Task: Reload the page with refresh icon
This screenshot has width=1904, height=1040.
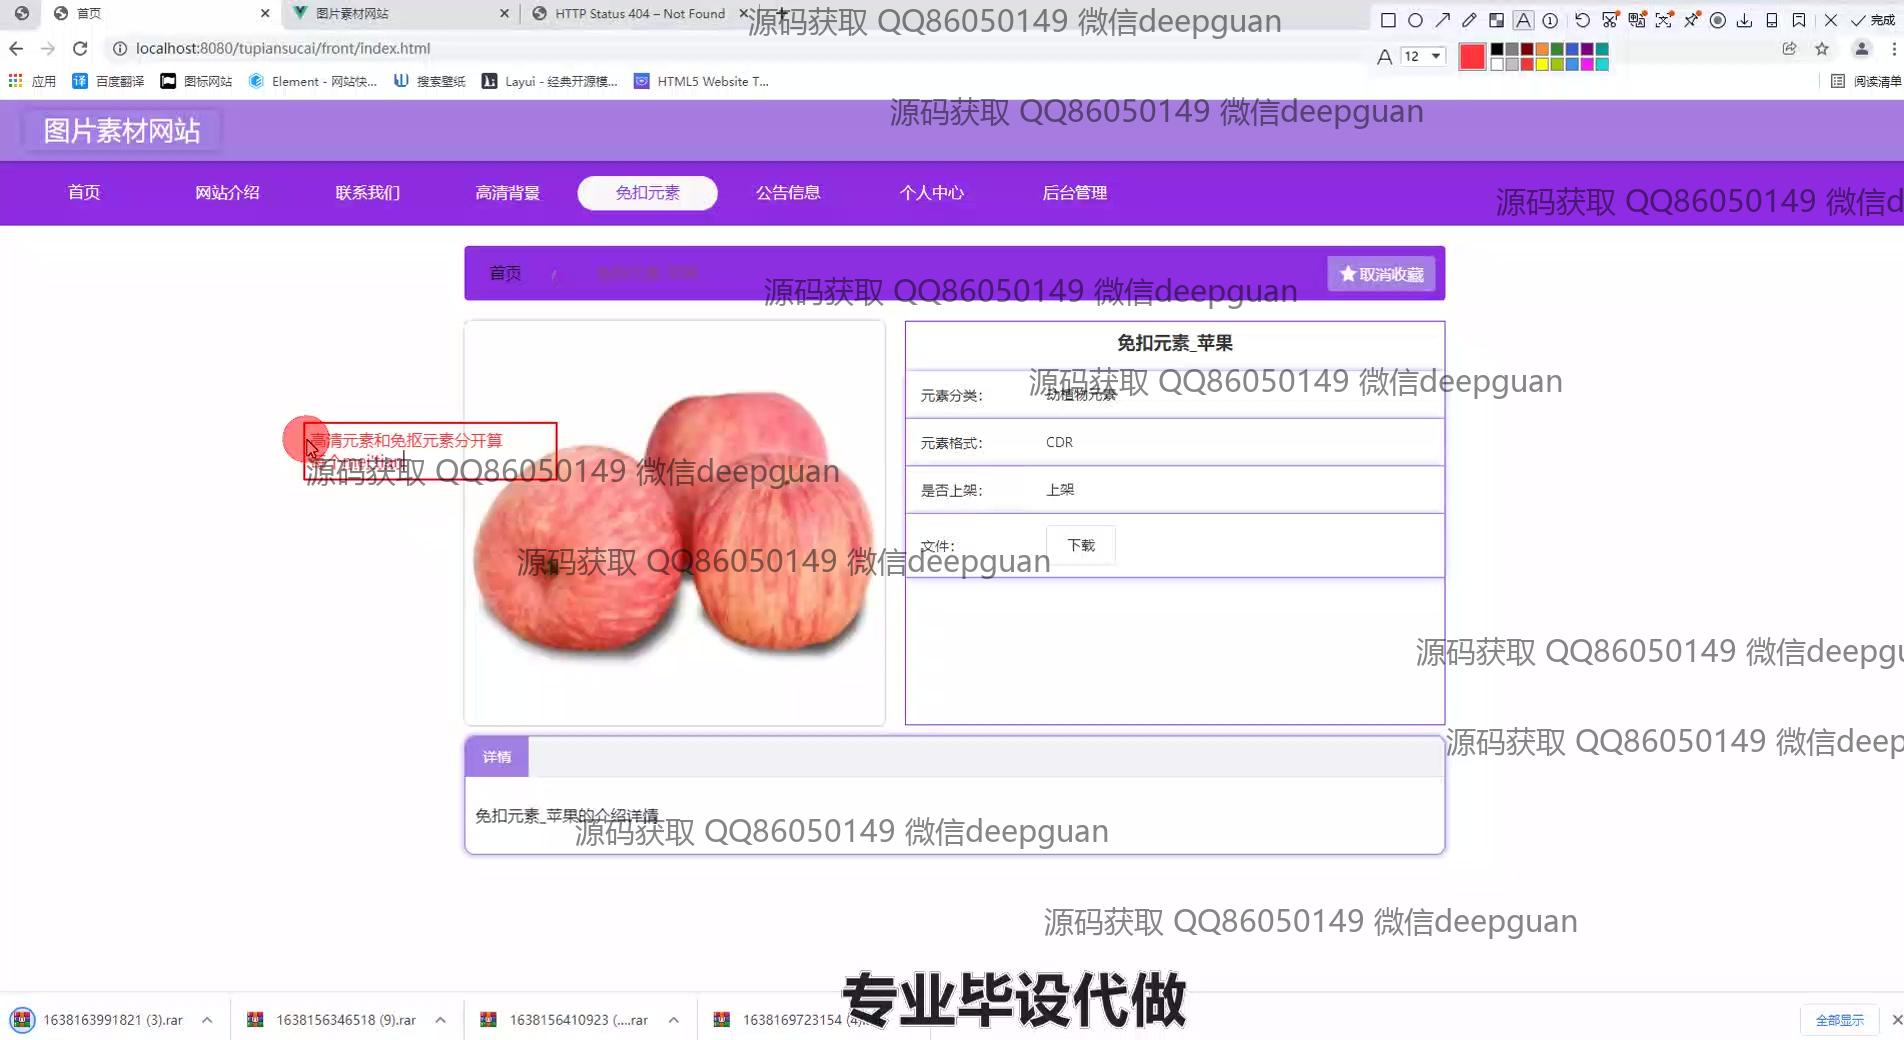Action: [80, 48]
